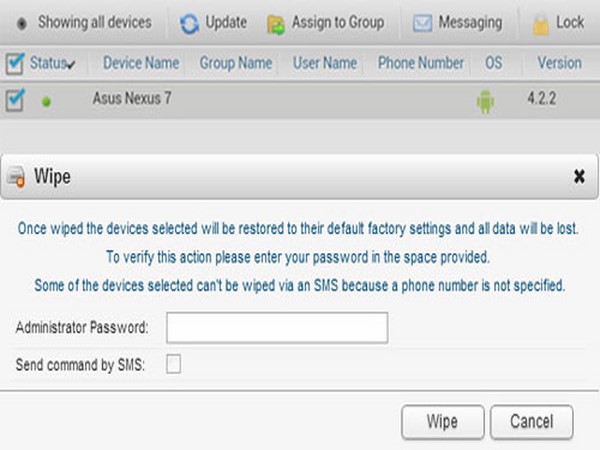Sort by the Group Name column header
This screenshot has width=600, height=450.
(235, 63)
